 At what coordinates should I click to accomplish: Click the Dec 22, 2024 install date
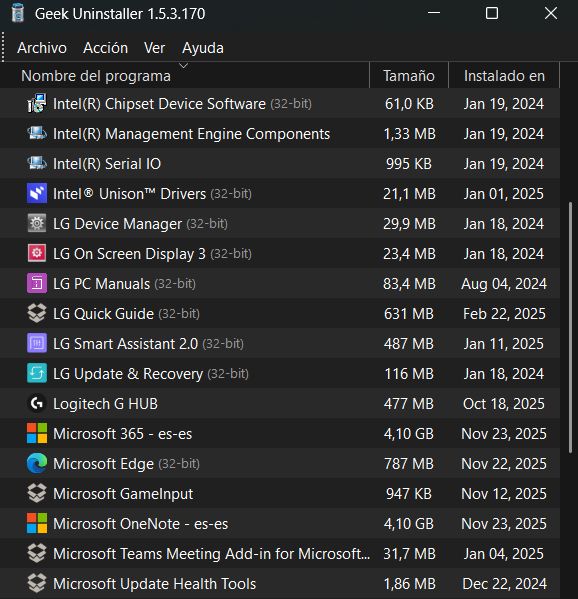click(504, 584)
